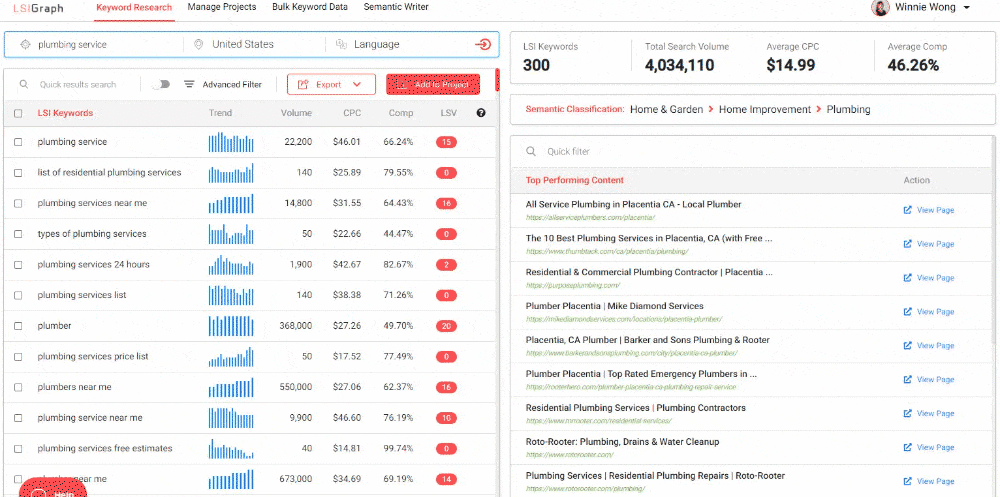Click external link icon for Roto-Rooter Plumbing, Drains

point(907,447)
